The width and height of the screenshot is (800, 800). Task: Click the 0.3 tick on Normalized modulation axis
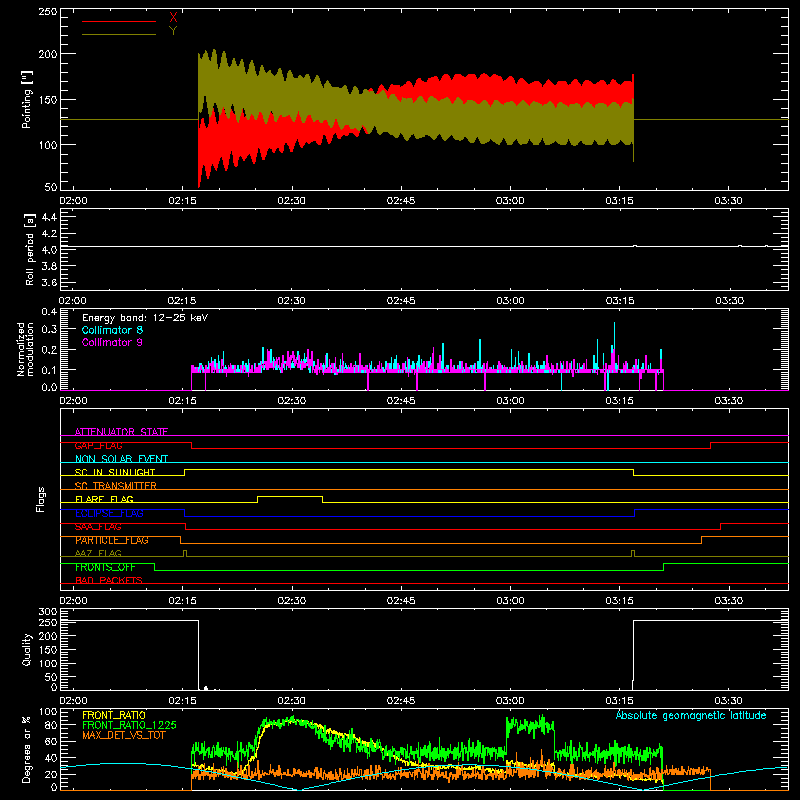pos(49,329)
